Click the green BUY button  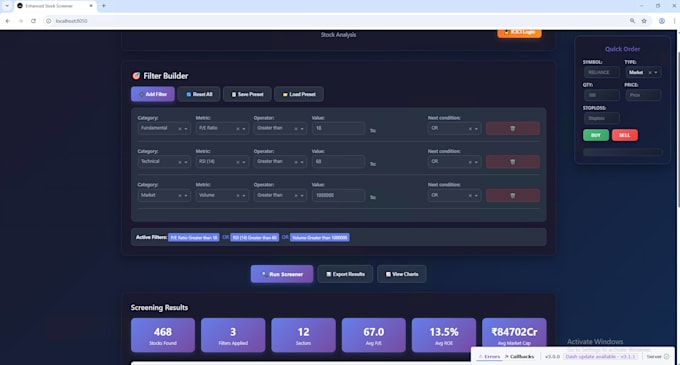point(596,135)
